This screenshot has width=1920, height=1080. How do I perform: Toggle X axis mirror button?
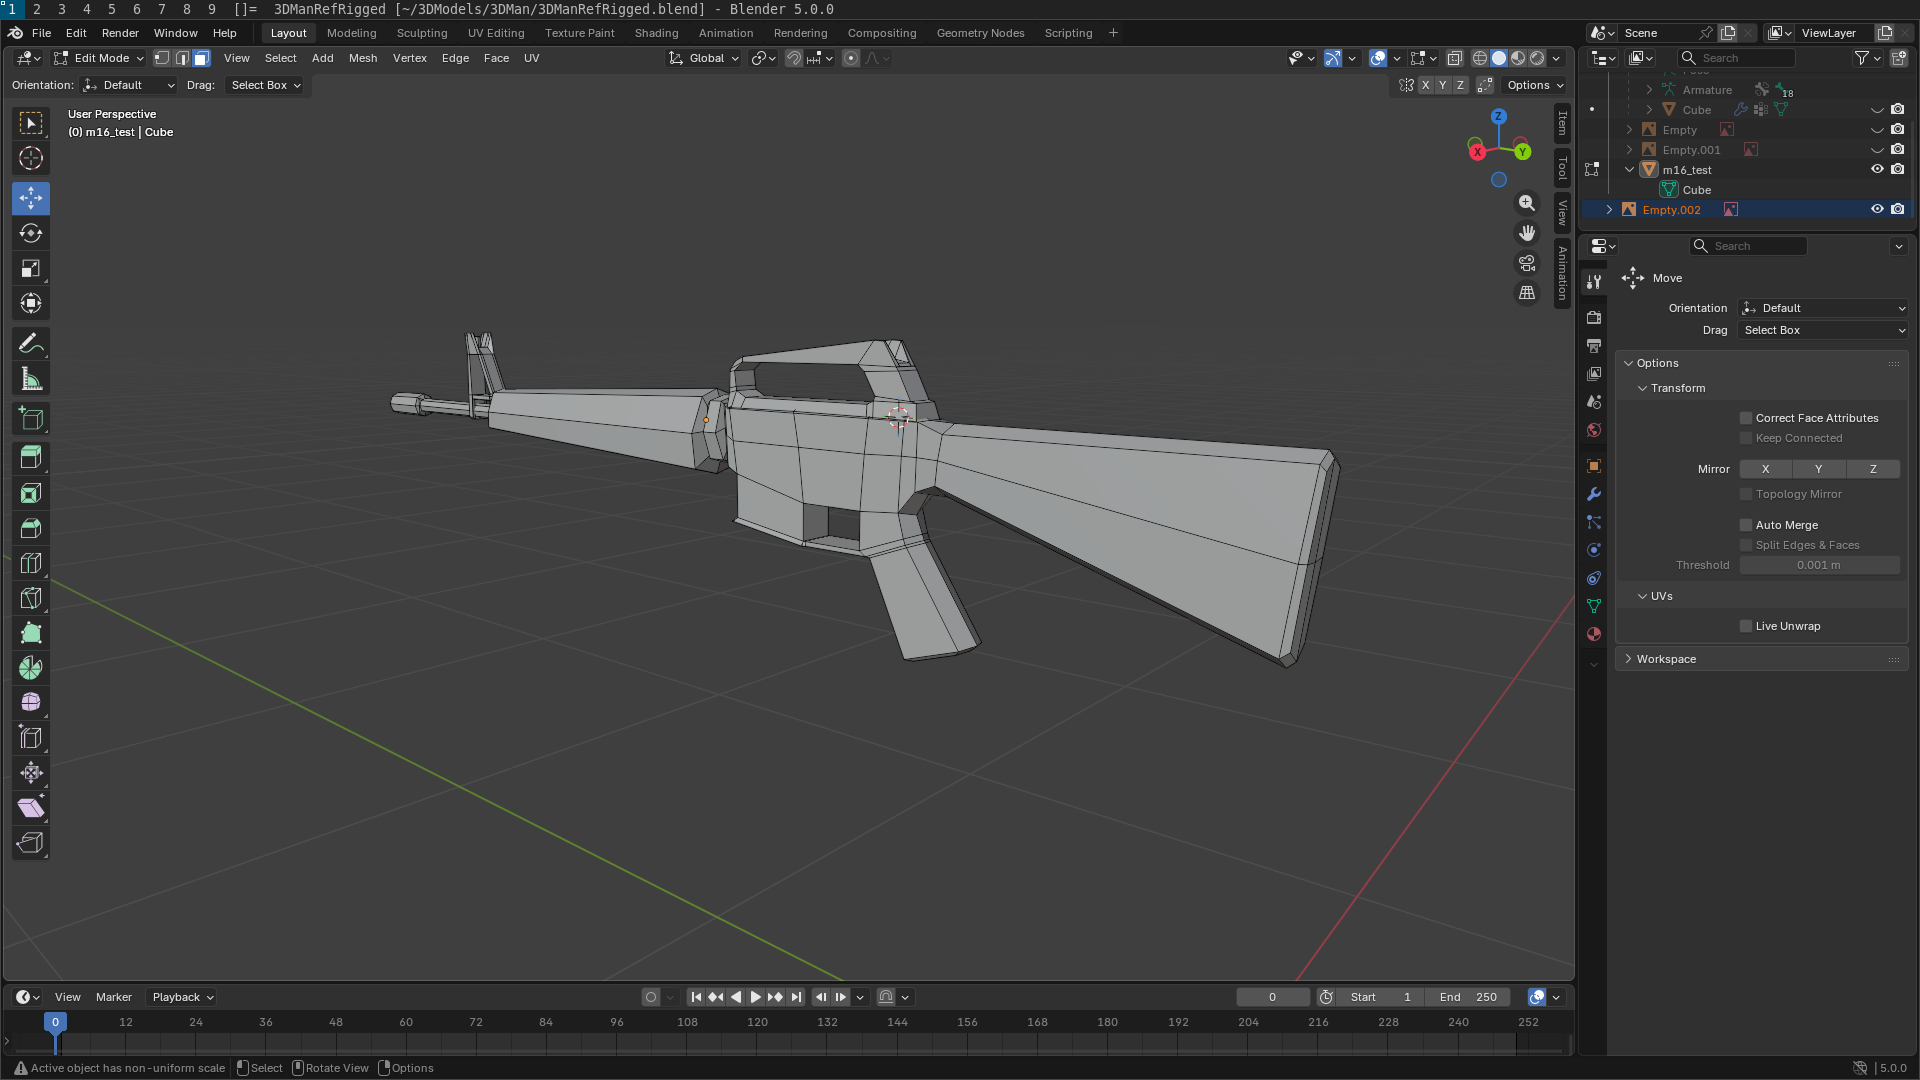coord(1765,469)
